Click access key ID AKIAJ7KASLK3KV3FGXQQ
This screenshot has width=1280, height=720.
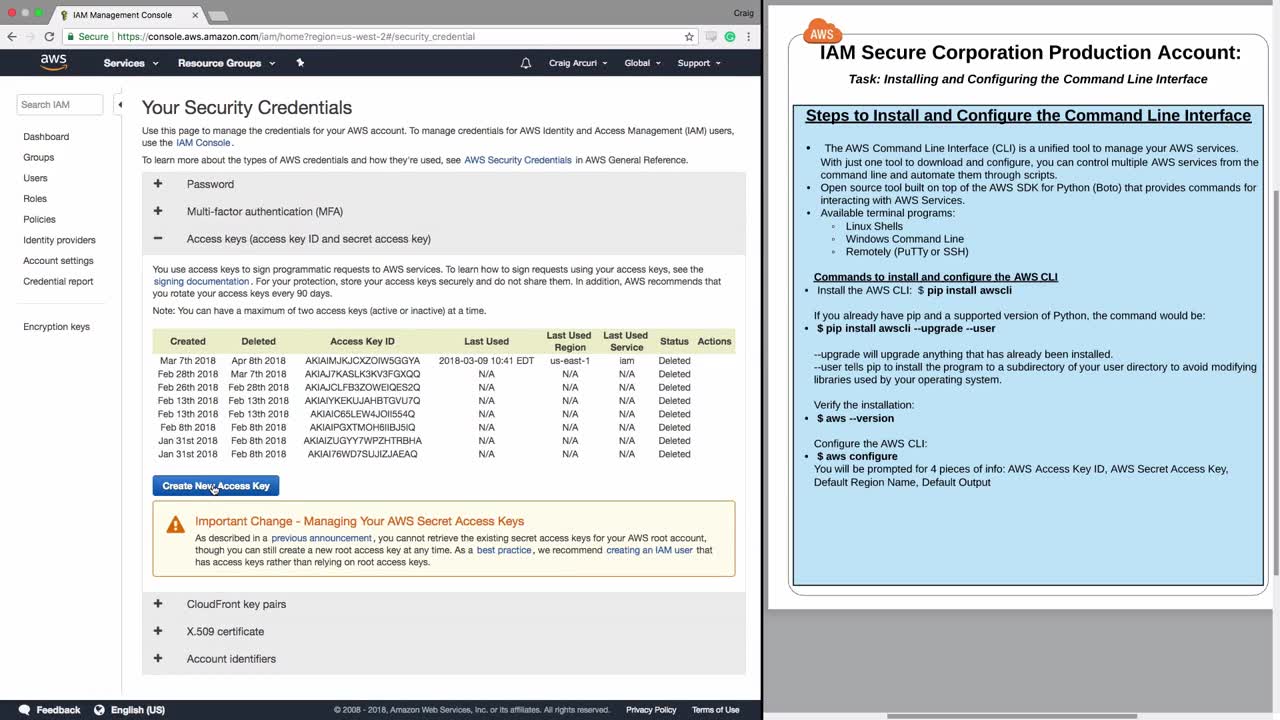(x=362, y=374)
